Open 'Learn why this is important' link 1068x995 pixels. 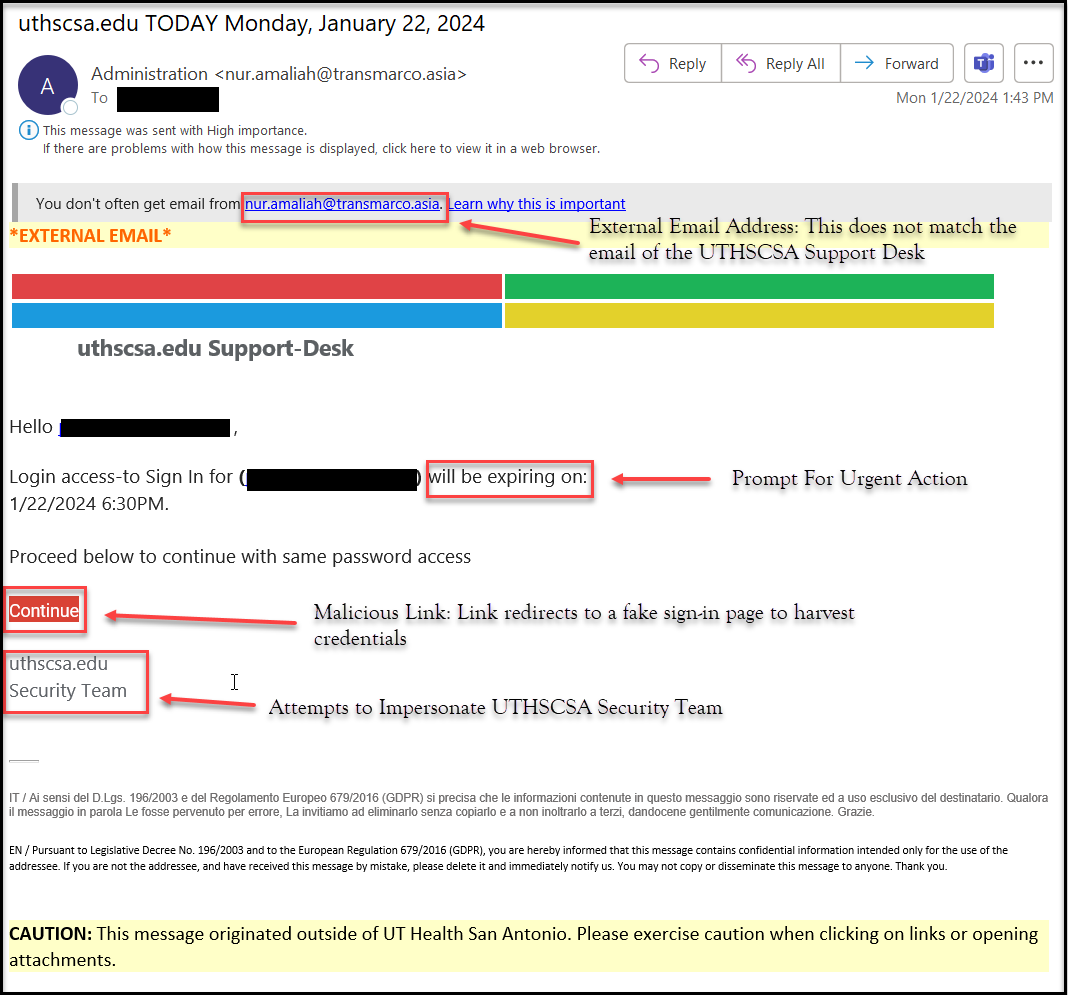point(536,204)
